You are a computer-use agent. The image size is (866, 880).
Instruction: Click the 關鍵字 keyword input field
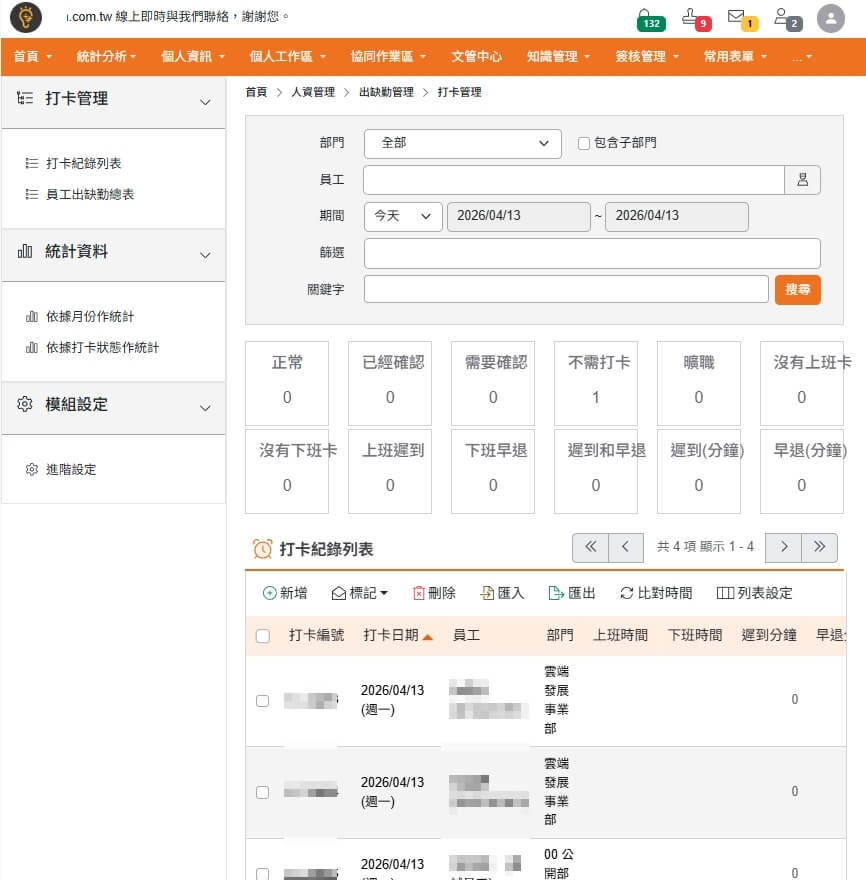(565, 289)
